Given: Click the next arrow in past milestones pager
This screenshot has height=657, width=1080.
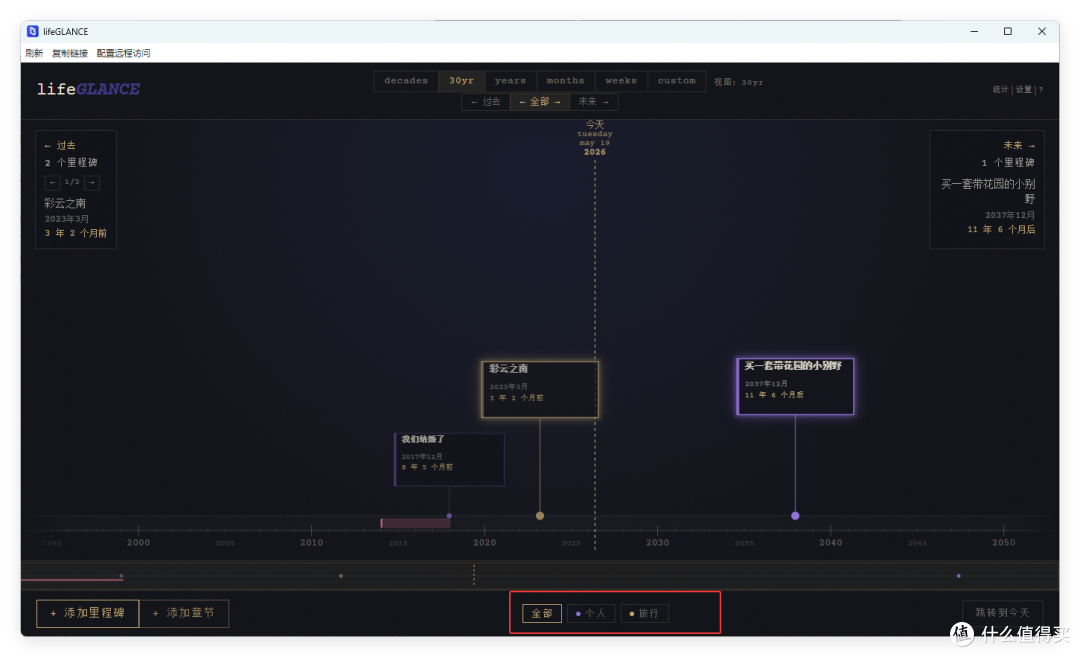Looking at the screenshot, I should click(92, 182).
